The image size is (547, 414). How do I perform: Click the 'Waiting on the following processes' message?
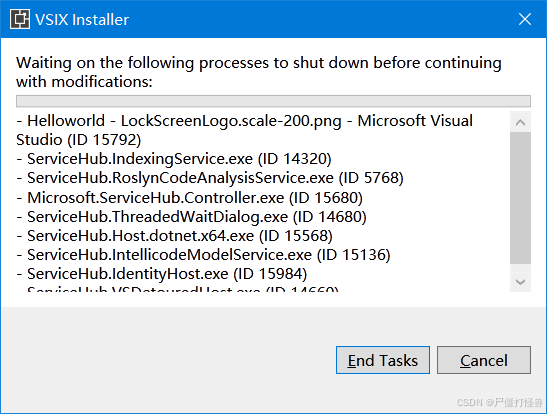coord(258,72)
